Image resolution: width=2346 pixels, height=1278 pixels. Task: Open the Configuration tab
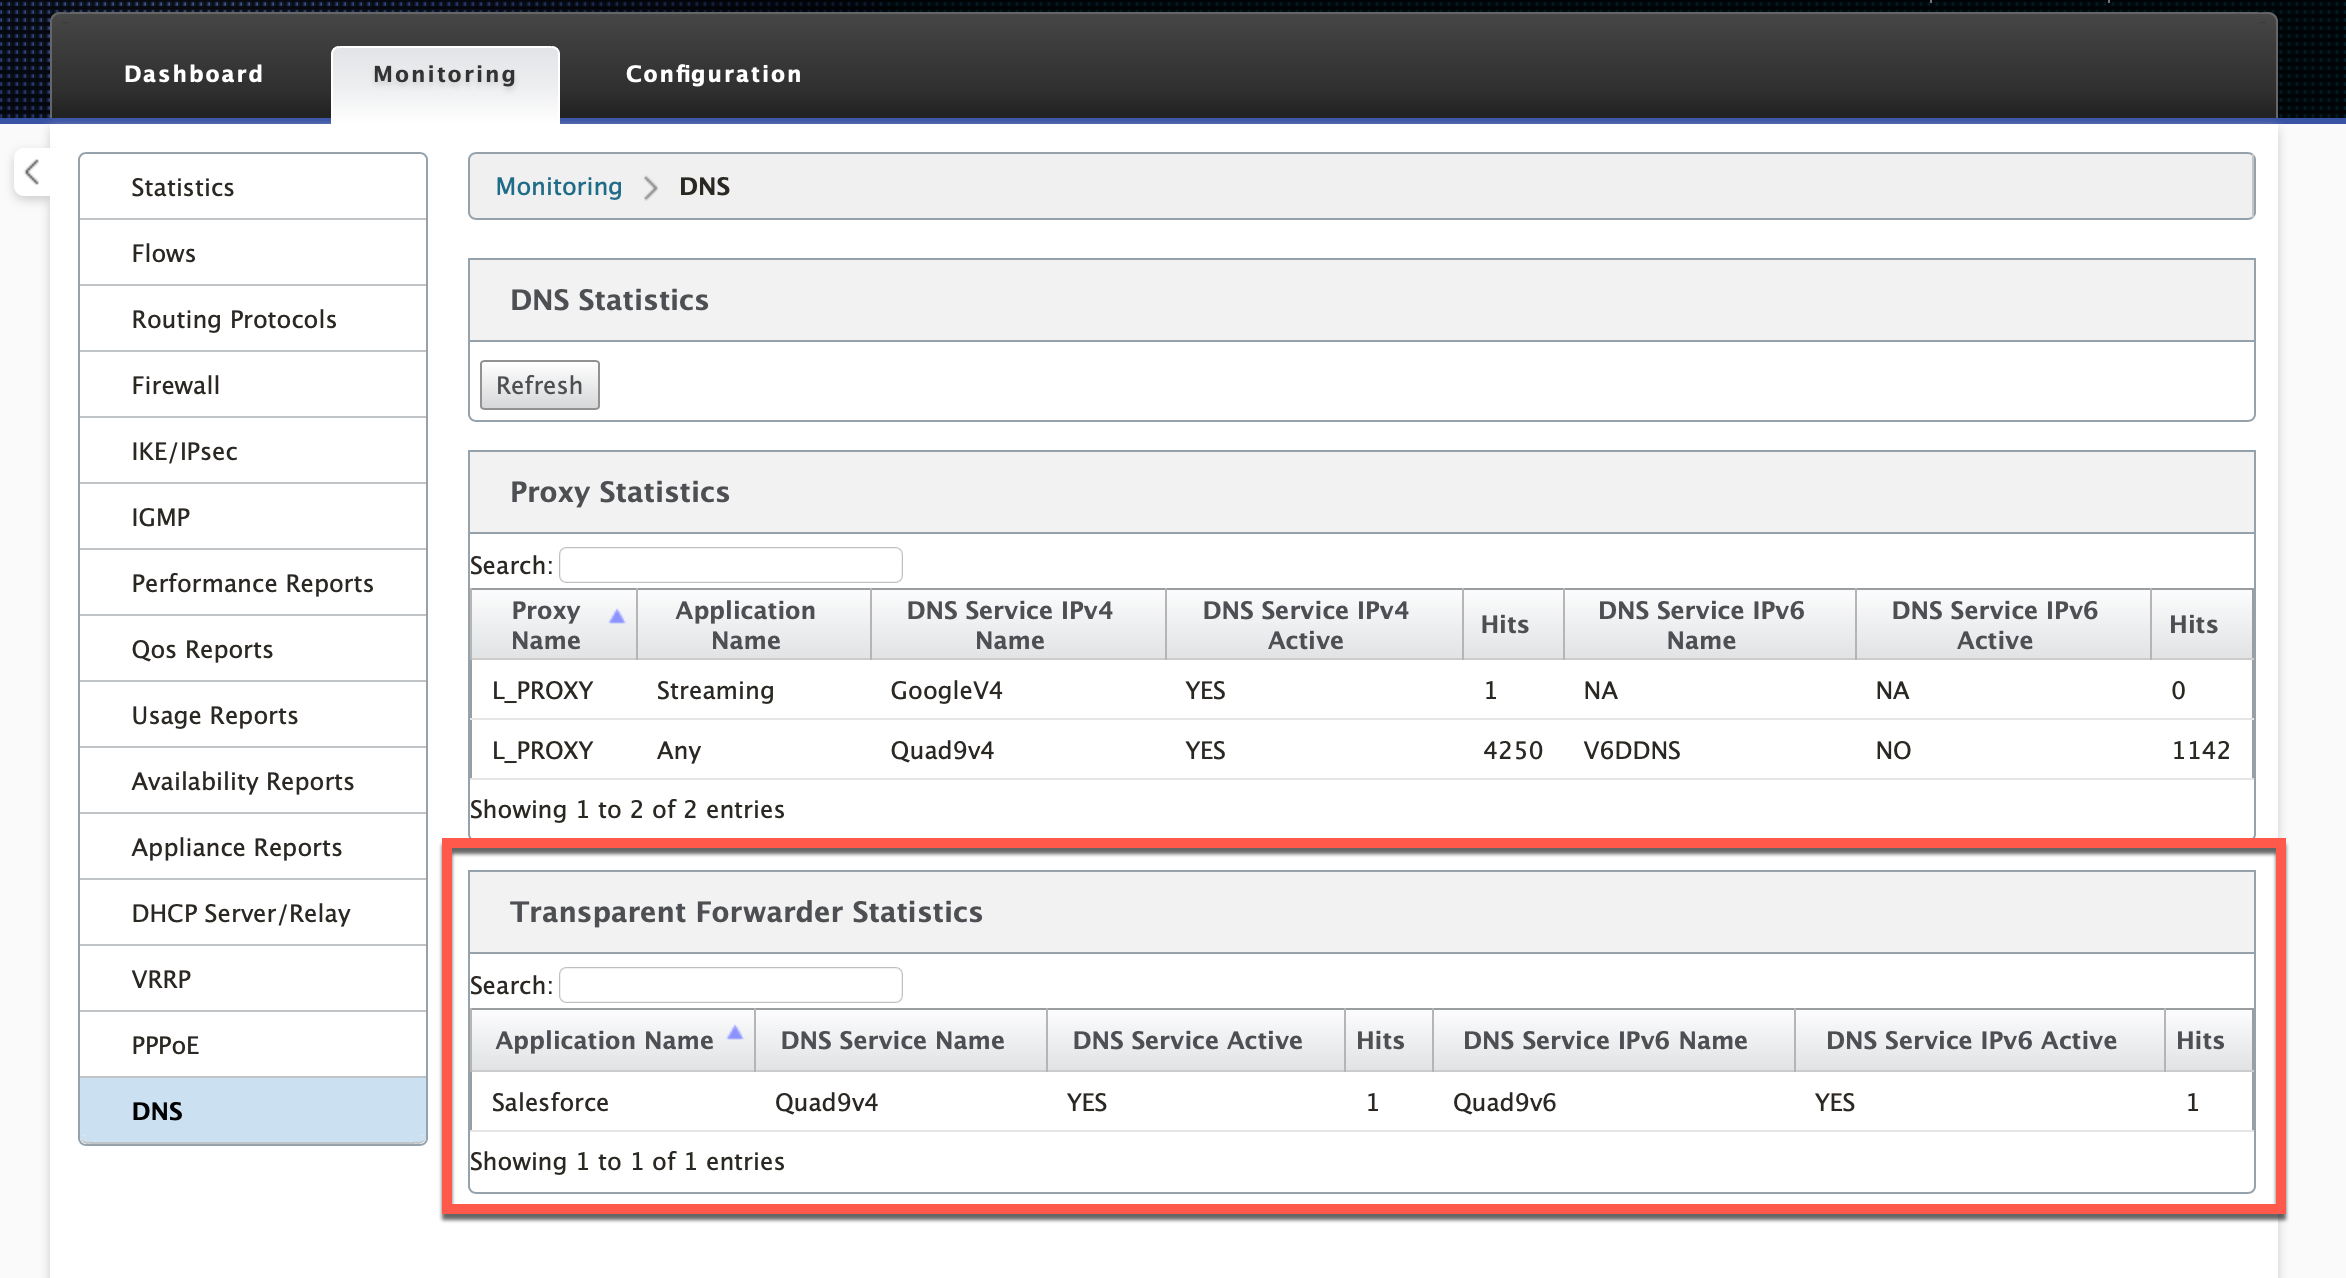[x=714, y=74]
